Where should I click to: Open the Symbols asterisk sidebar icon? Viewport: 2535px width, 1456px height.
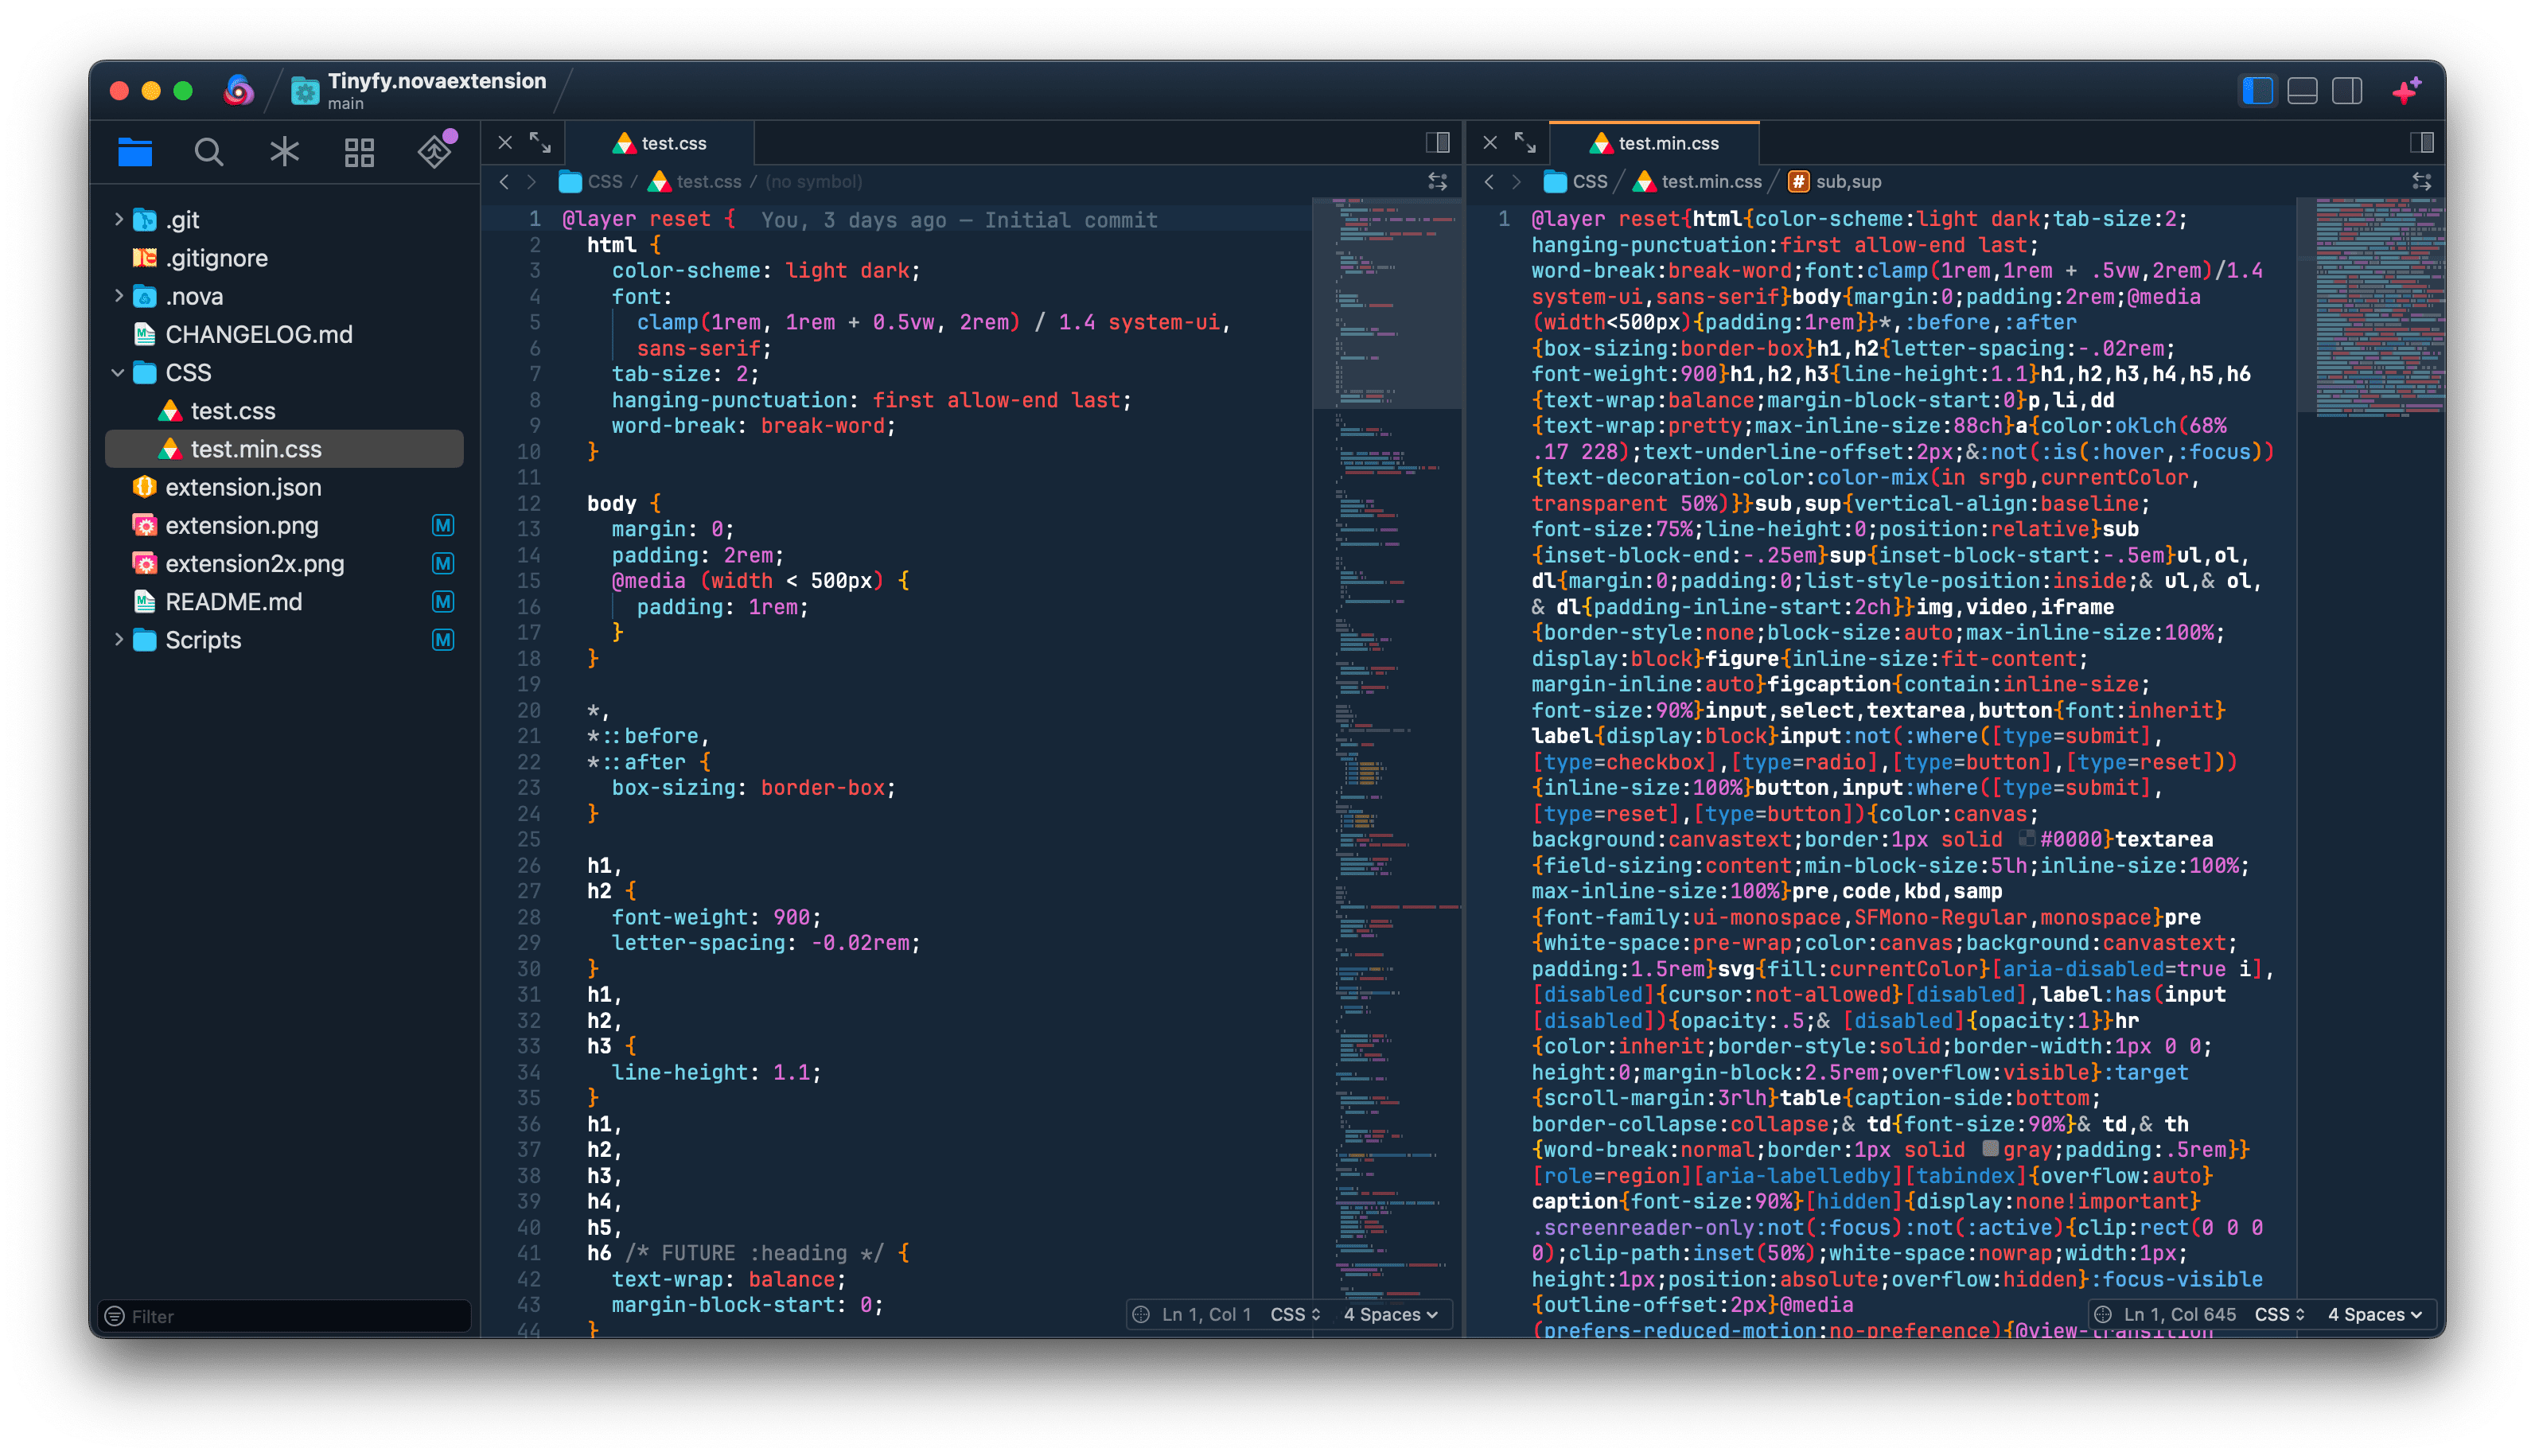[x=284, y=152]
